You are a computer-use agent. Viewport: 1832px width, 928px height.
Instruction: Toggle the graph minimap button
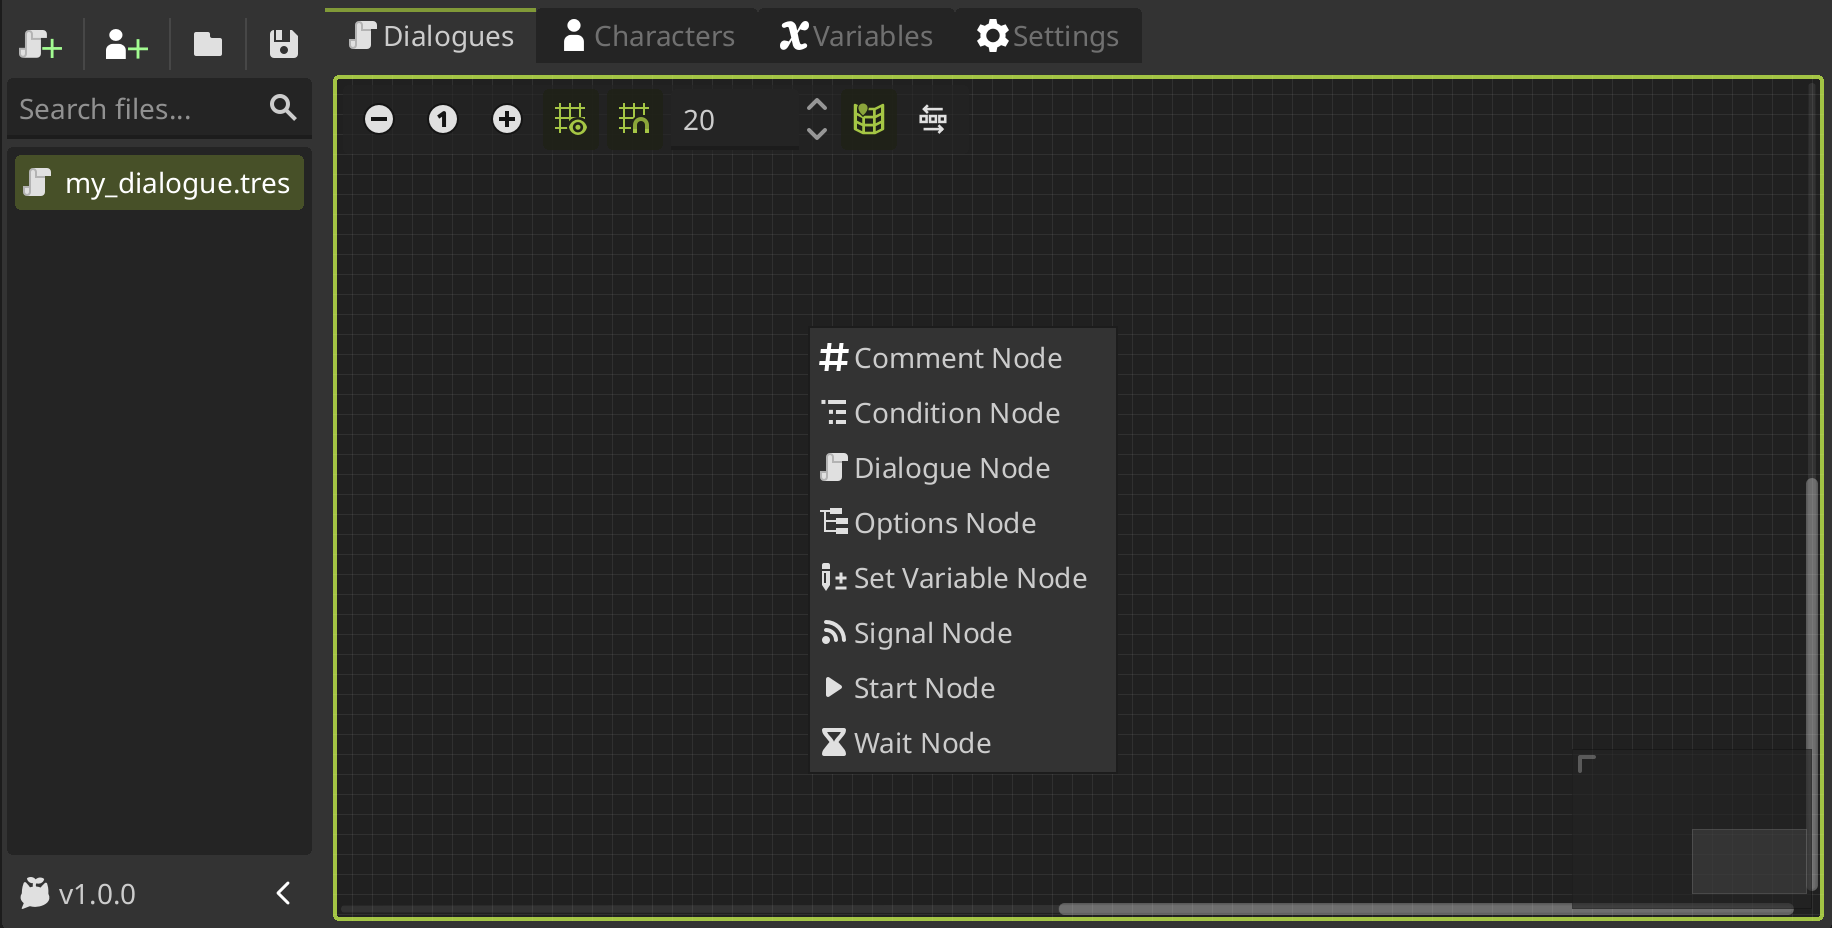coord(869,120)
